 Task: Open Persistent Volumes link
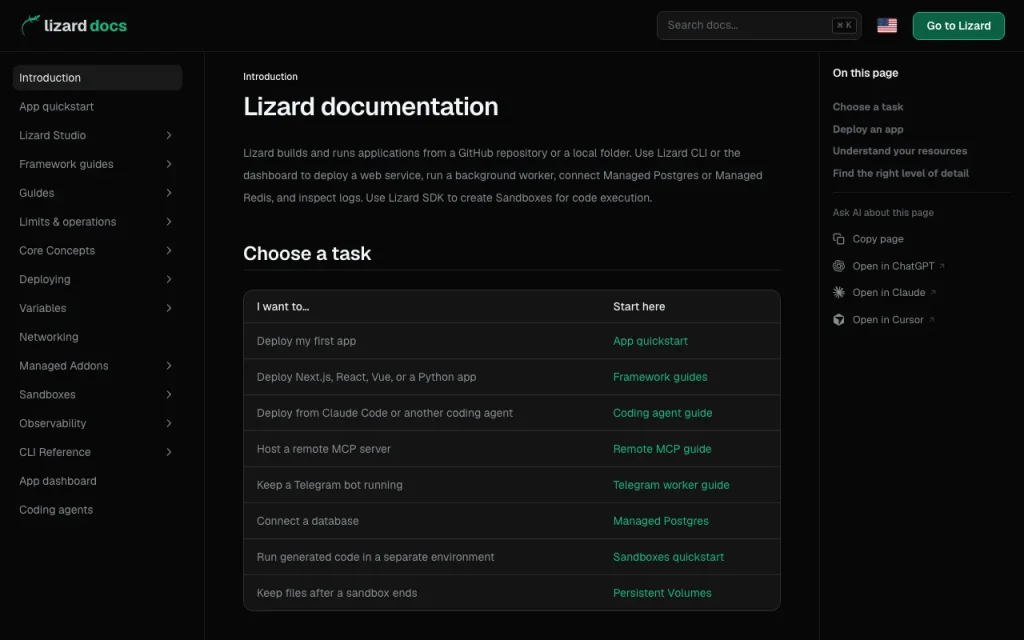tap(662, 592)
